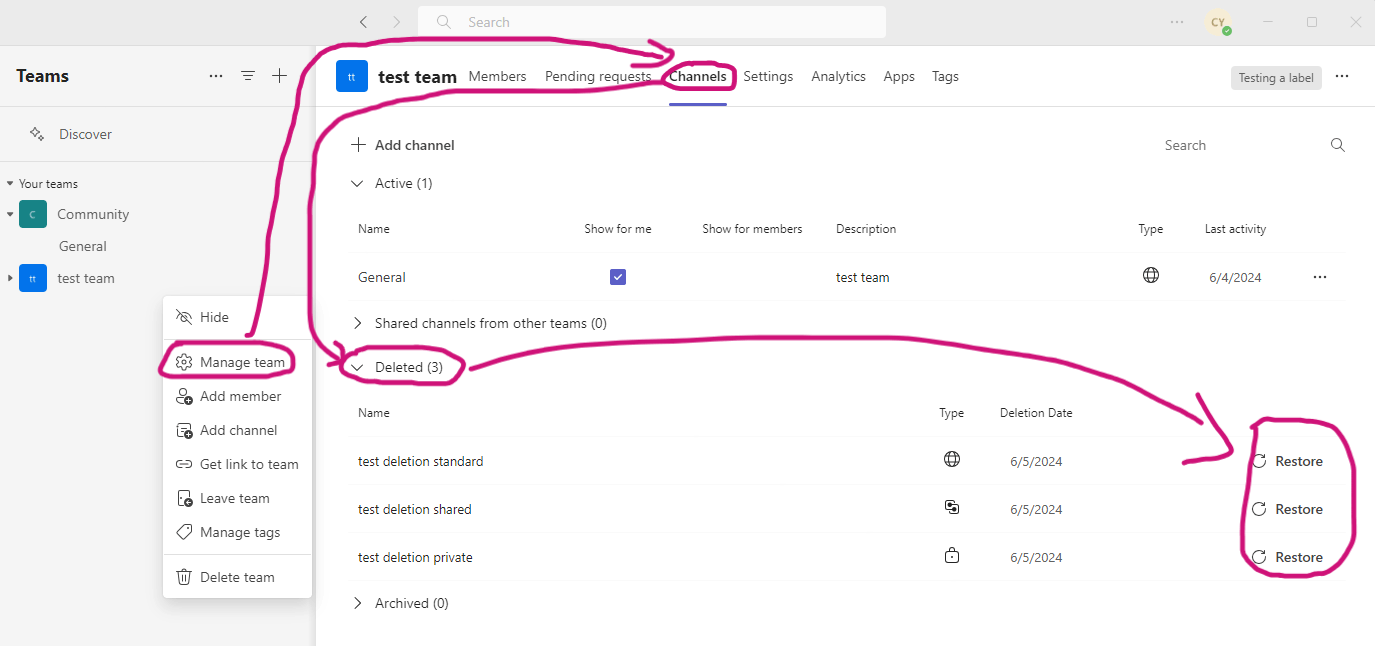Choose Delete team from the context menu
The width and height of the screenshot is (1375, 646).
coord(237,577)
